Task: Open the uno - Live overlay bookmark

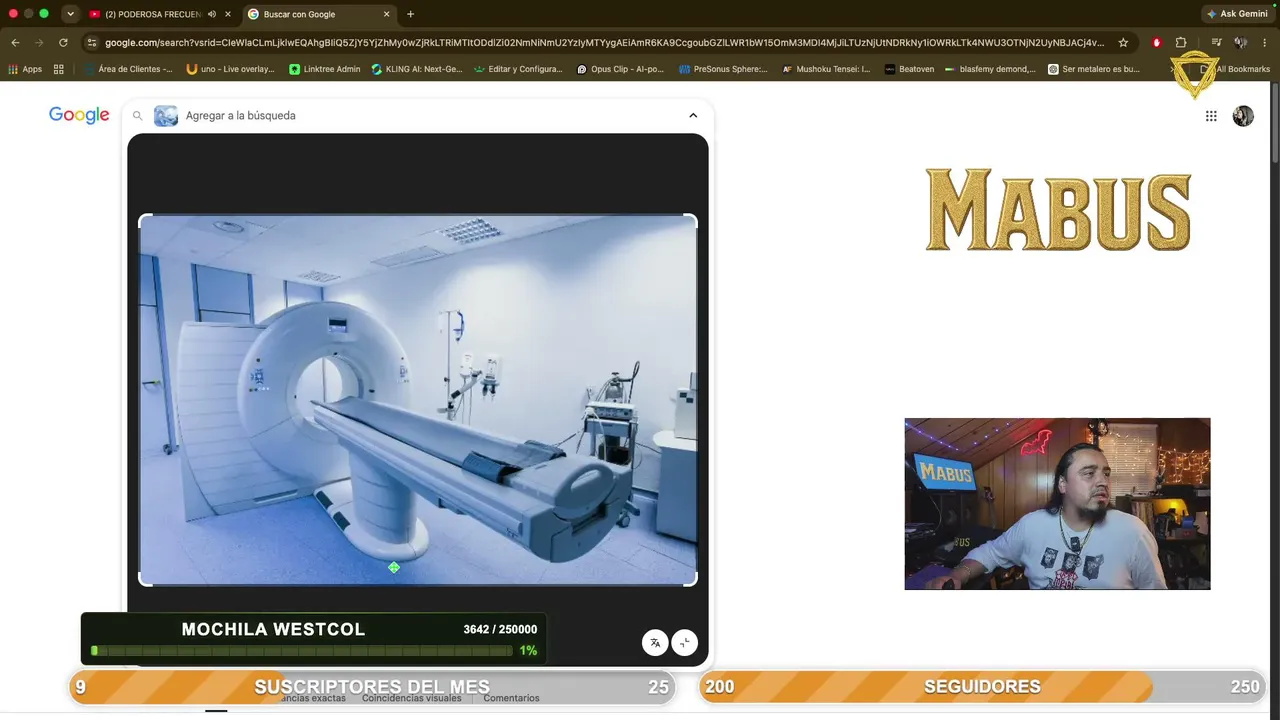Action: click(231, 69)
